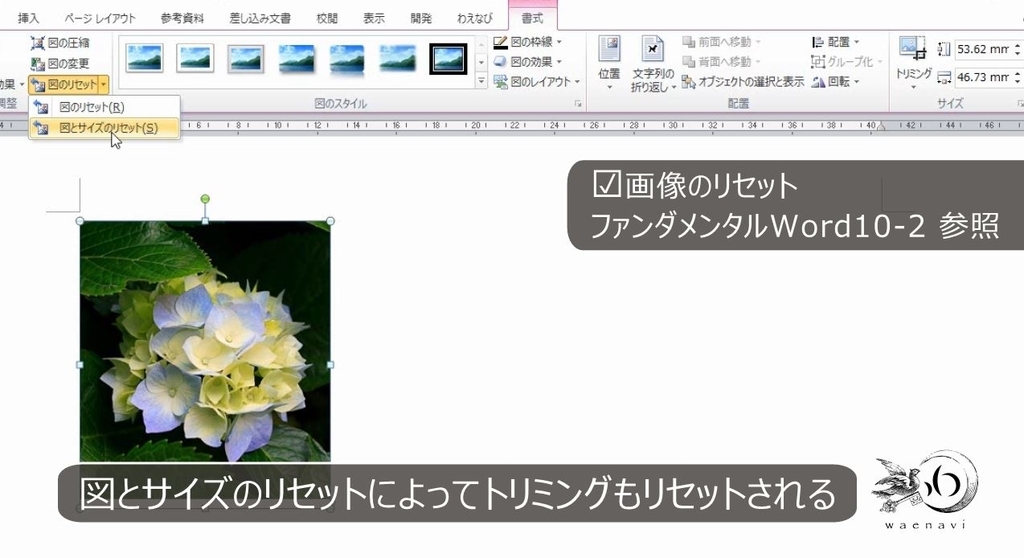
Task: Apply the black double-frame picture style
Action: point(448,58)
